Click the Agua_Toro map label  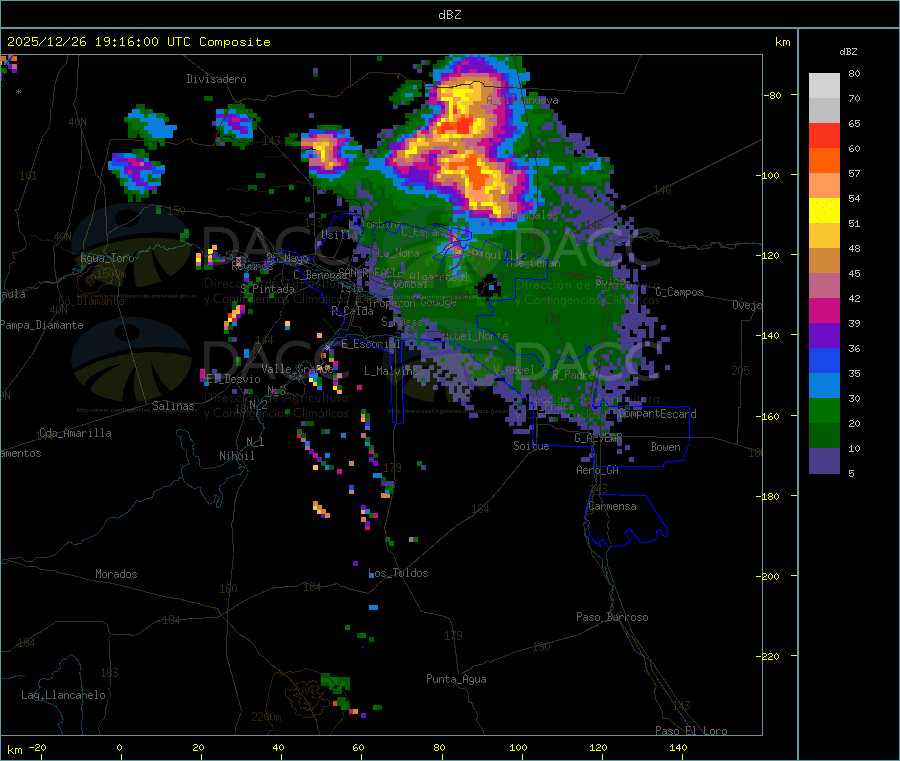[107, 258]
